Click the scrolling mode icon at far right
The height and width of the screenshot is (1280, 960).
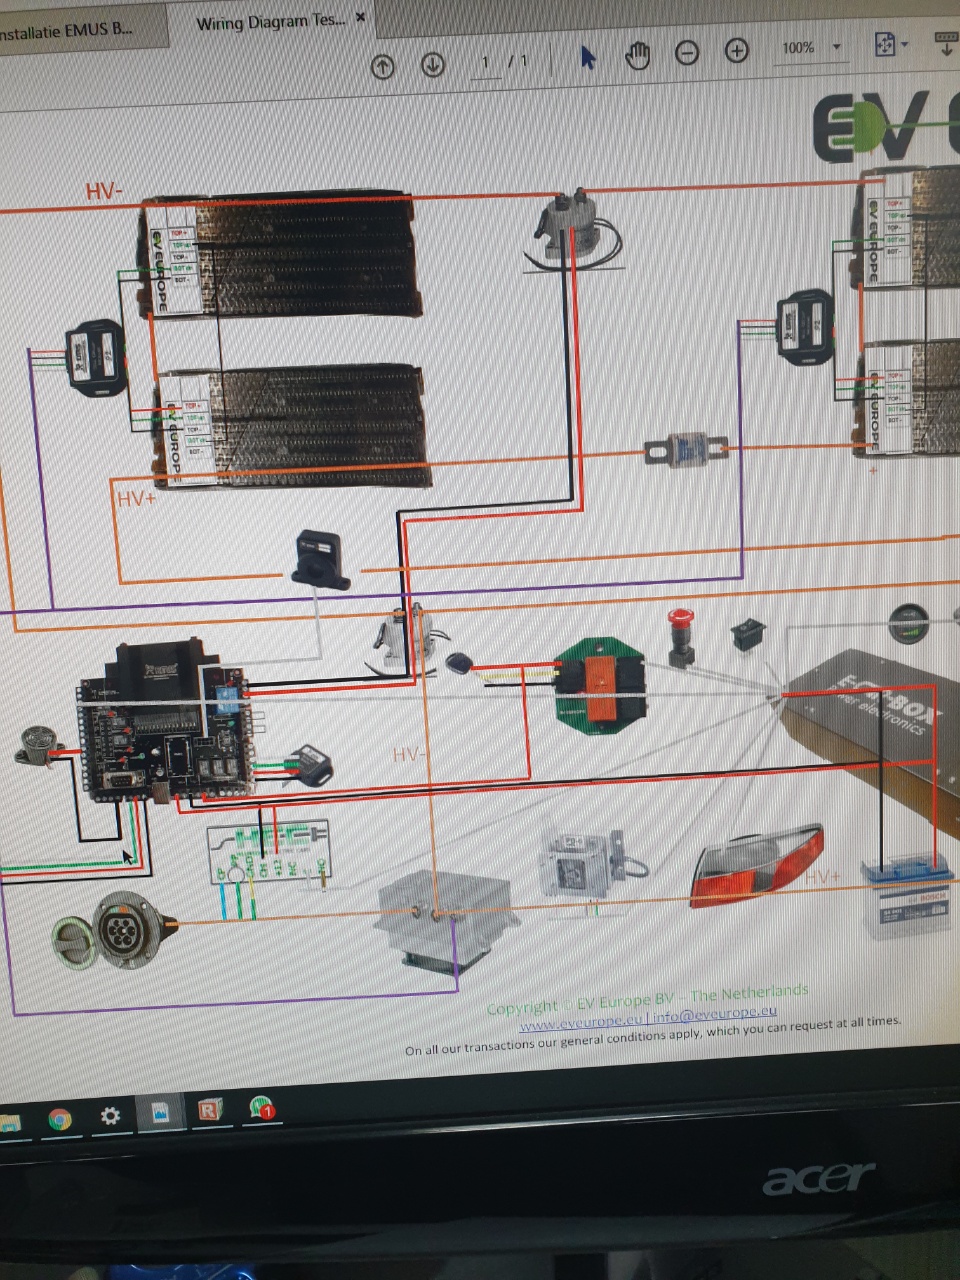click(x=945, y=43)
